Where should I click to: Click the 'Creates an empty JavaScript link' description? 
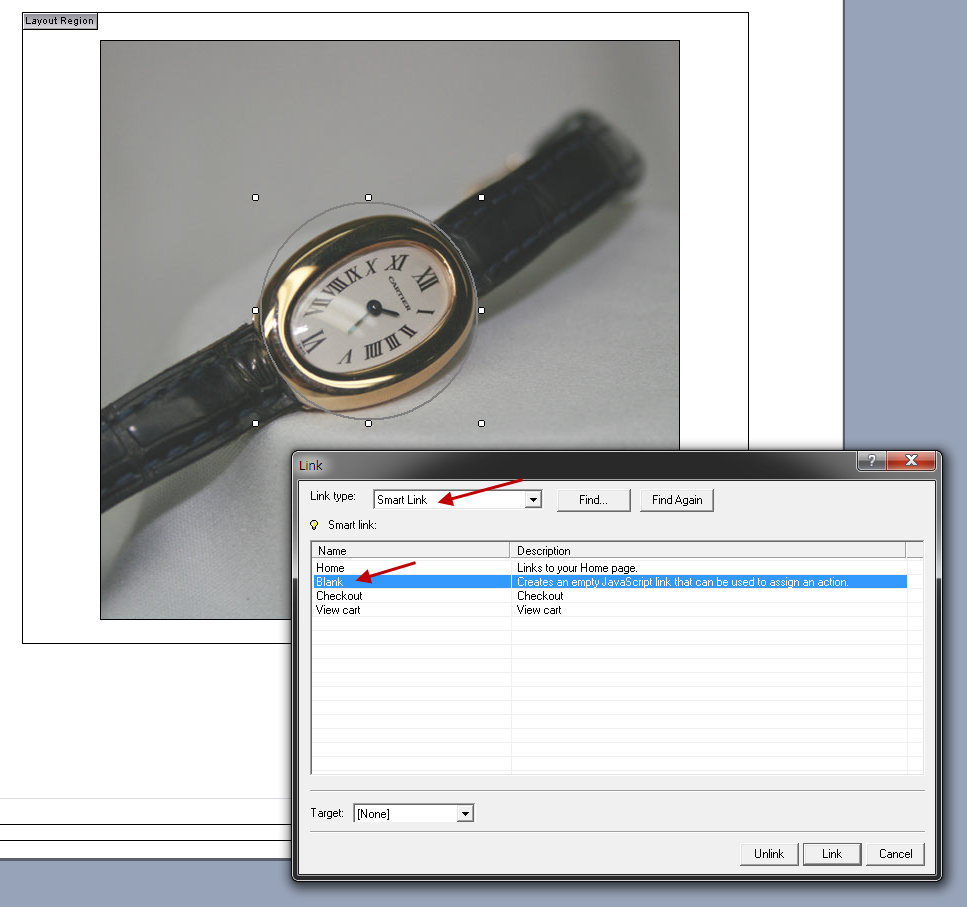click(683, 582)
